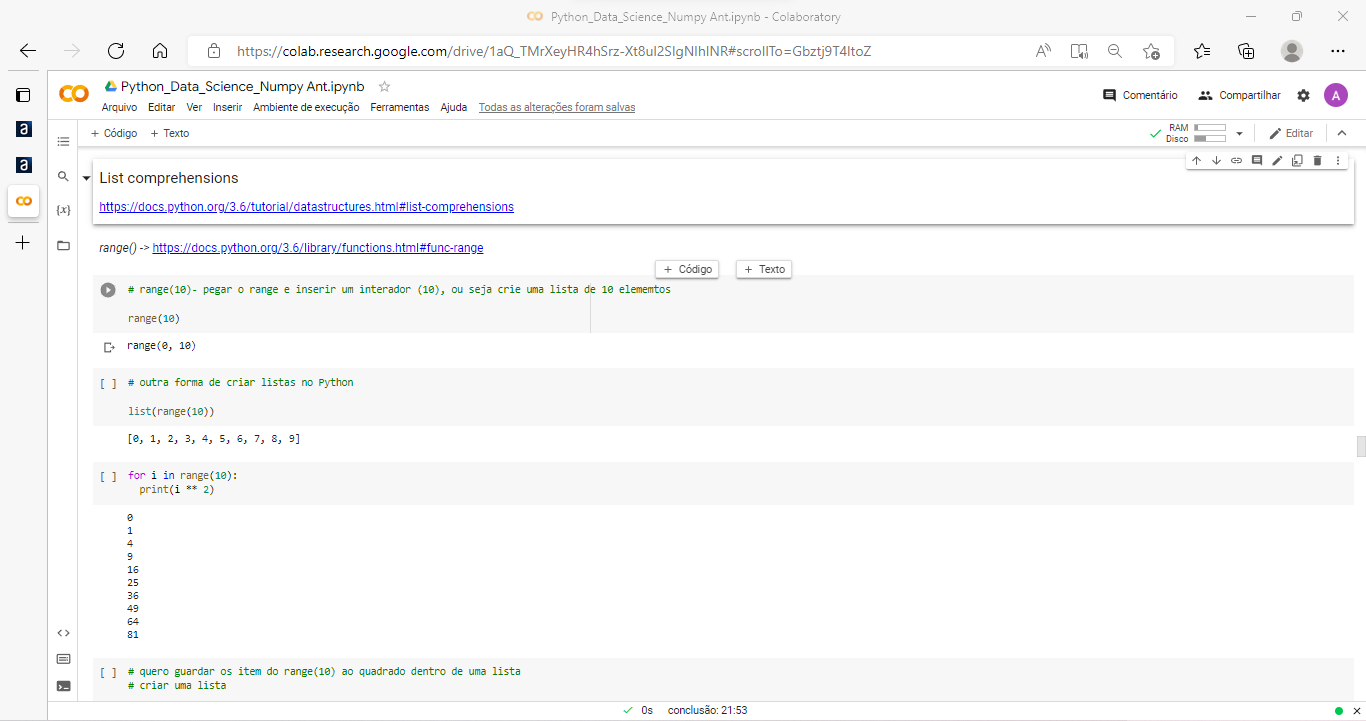Open the list-comprehensions docs link
1366x721 pixels.
[306, 207]
